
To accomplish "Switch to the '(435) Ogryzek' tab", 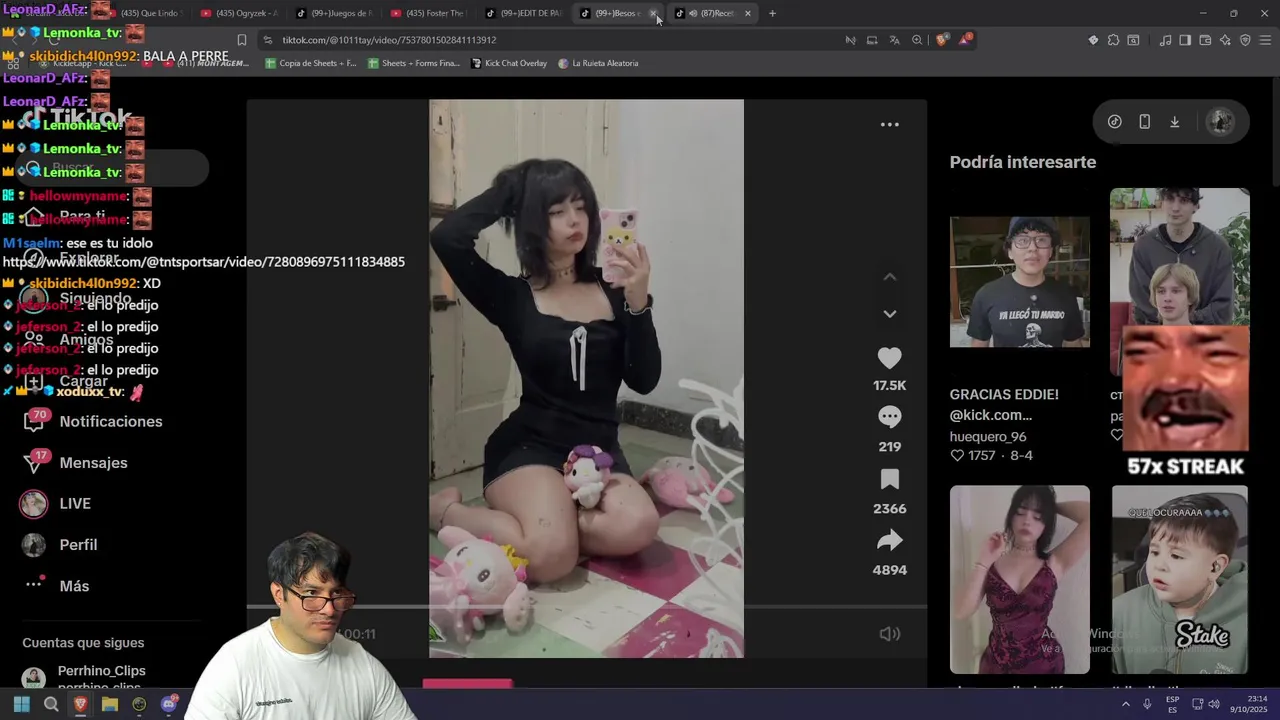I will [237, 13].
